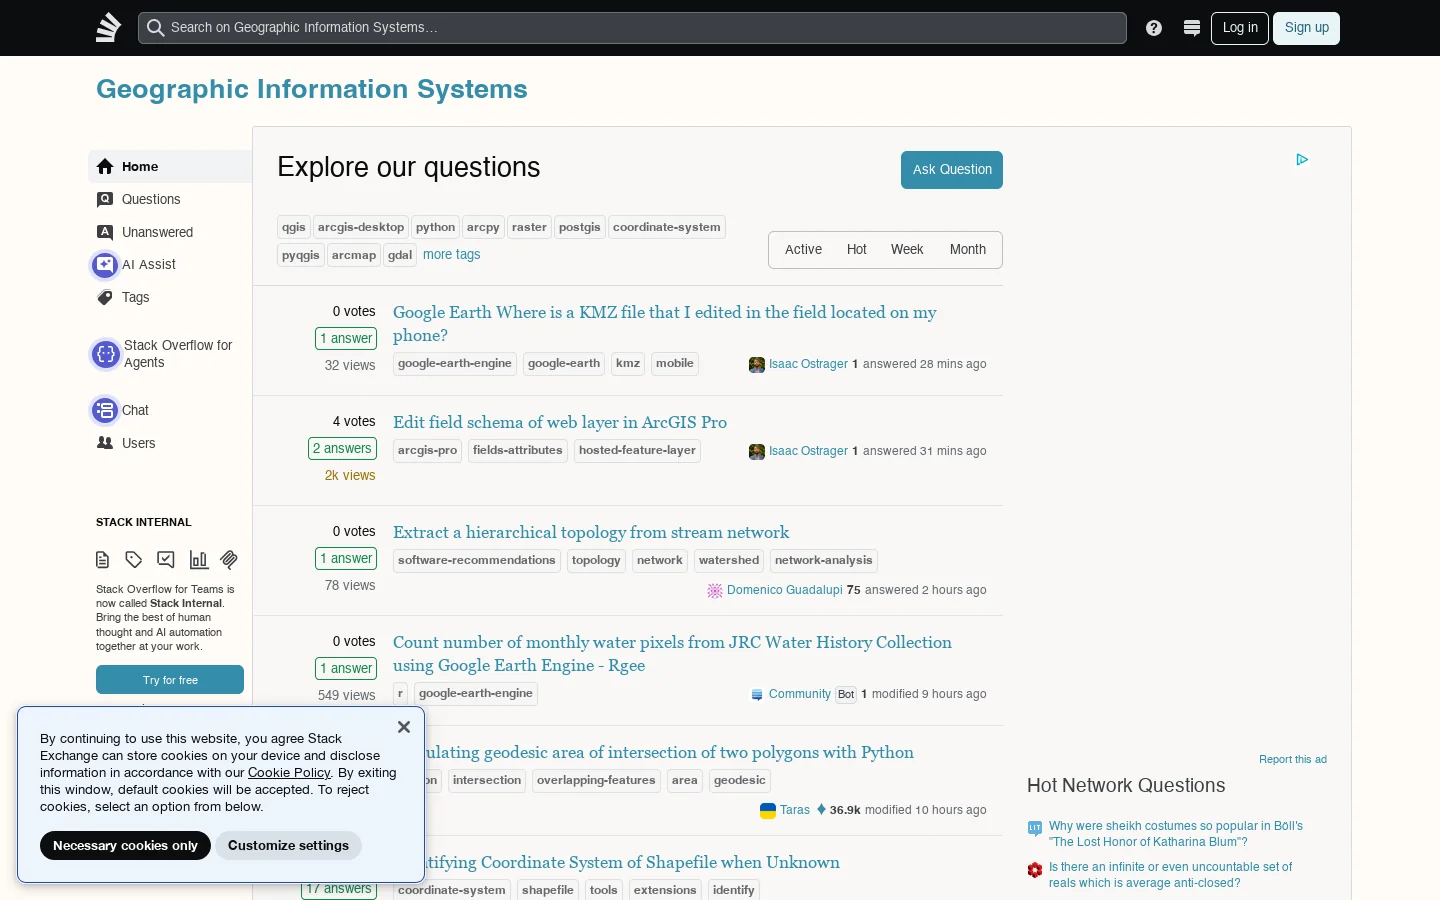Open question about KMZ file in Google Earth
The height and width of the screenshot is (900, 1440).
click(665, 324)
